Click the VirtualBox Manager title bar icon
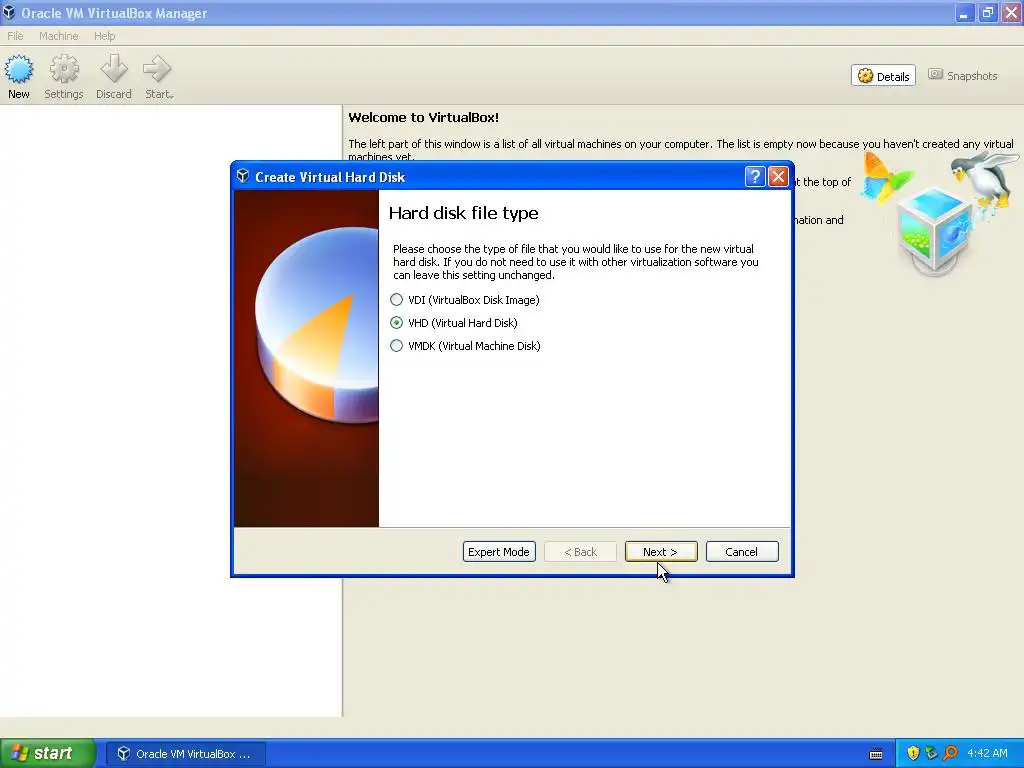The height and width of the screenshot is (768, 1024). tap(9, 13)
